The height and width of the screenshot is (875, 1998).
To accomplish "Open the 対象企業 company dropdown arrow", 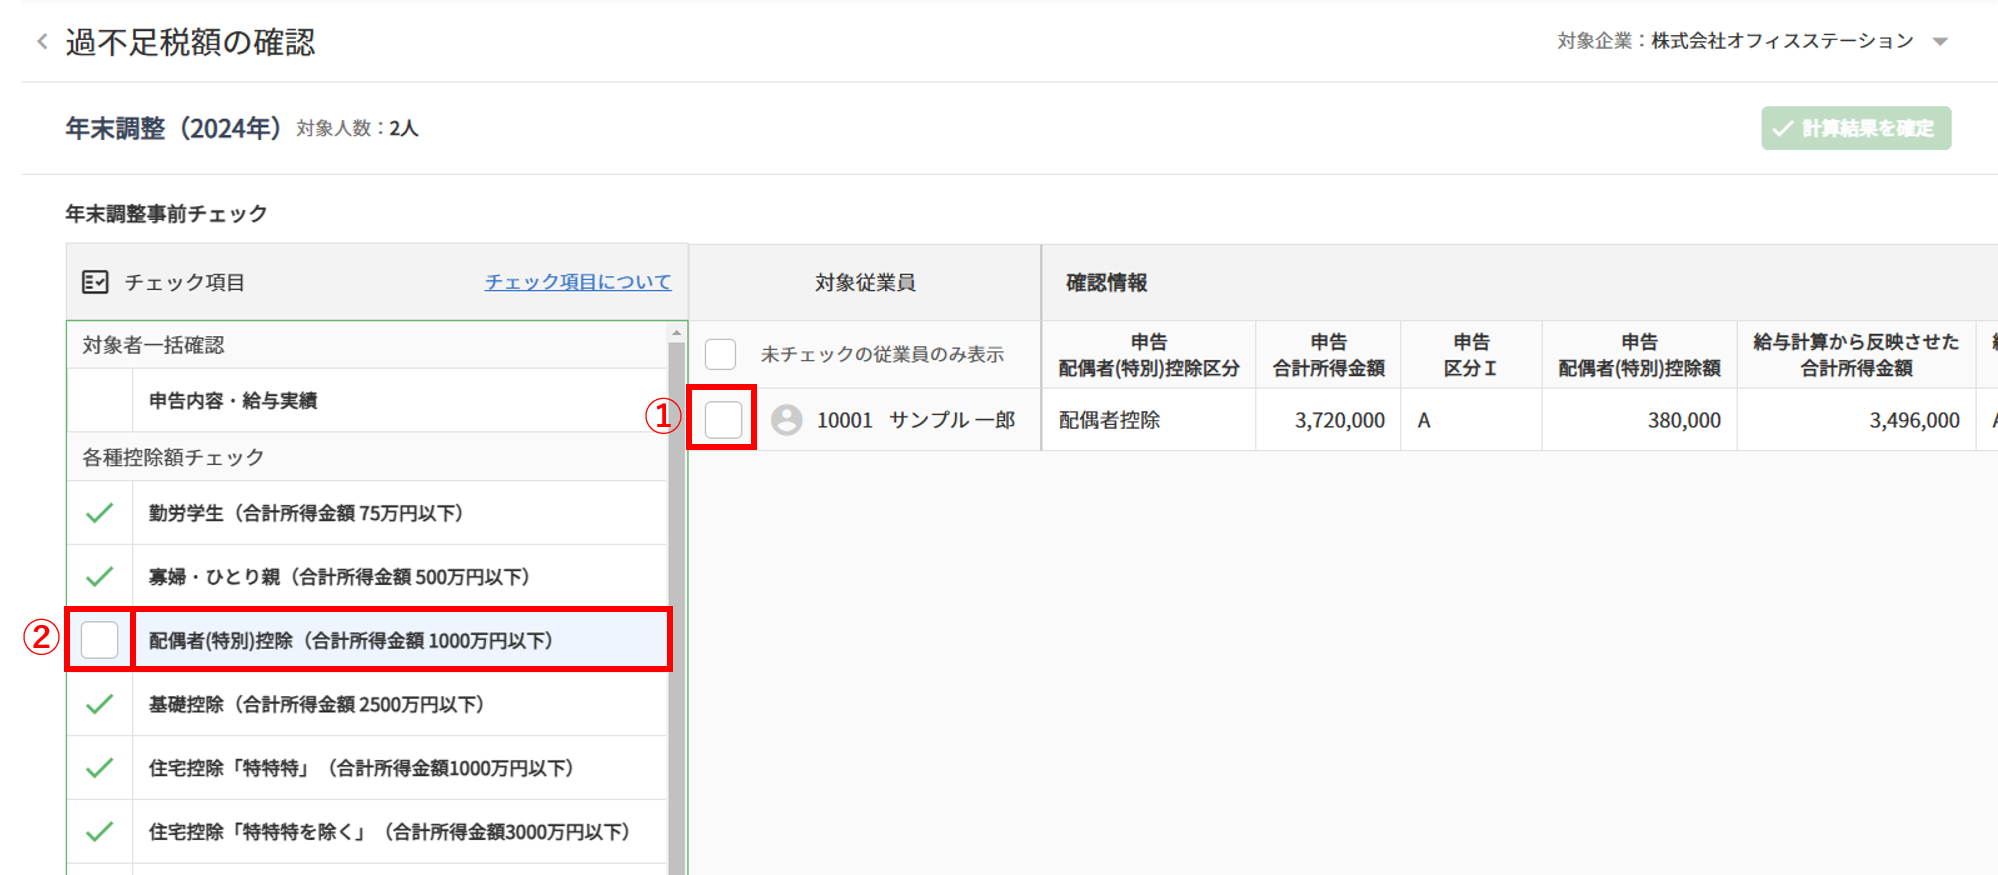I will pyautogui.click(x=1940, y=42).
